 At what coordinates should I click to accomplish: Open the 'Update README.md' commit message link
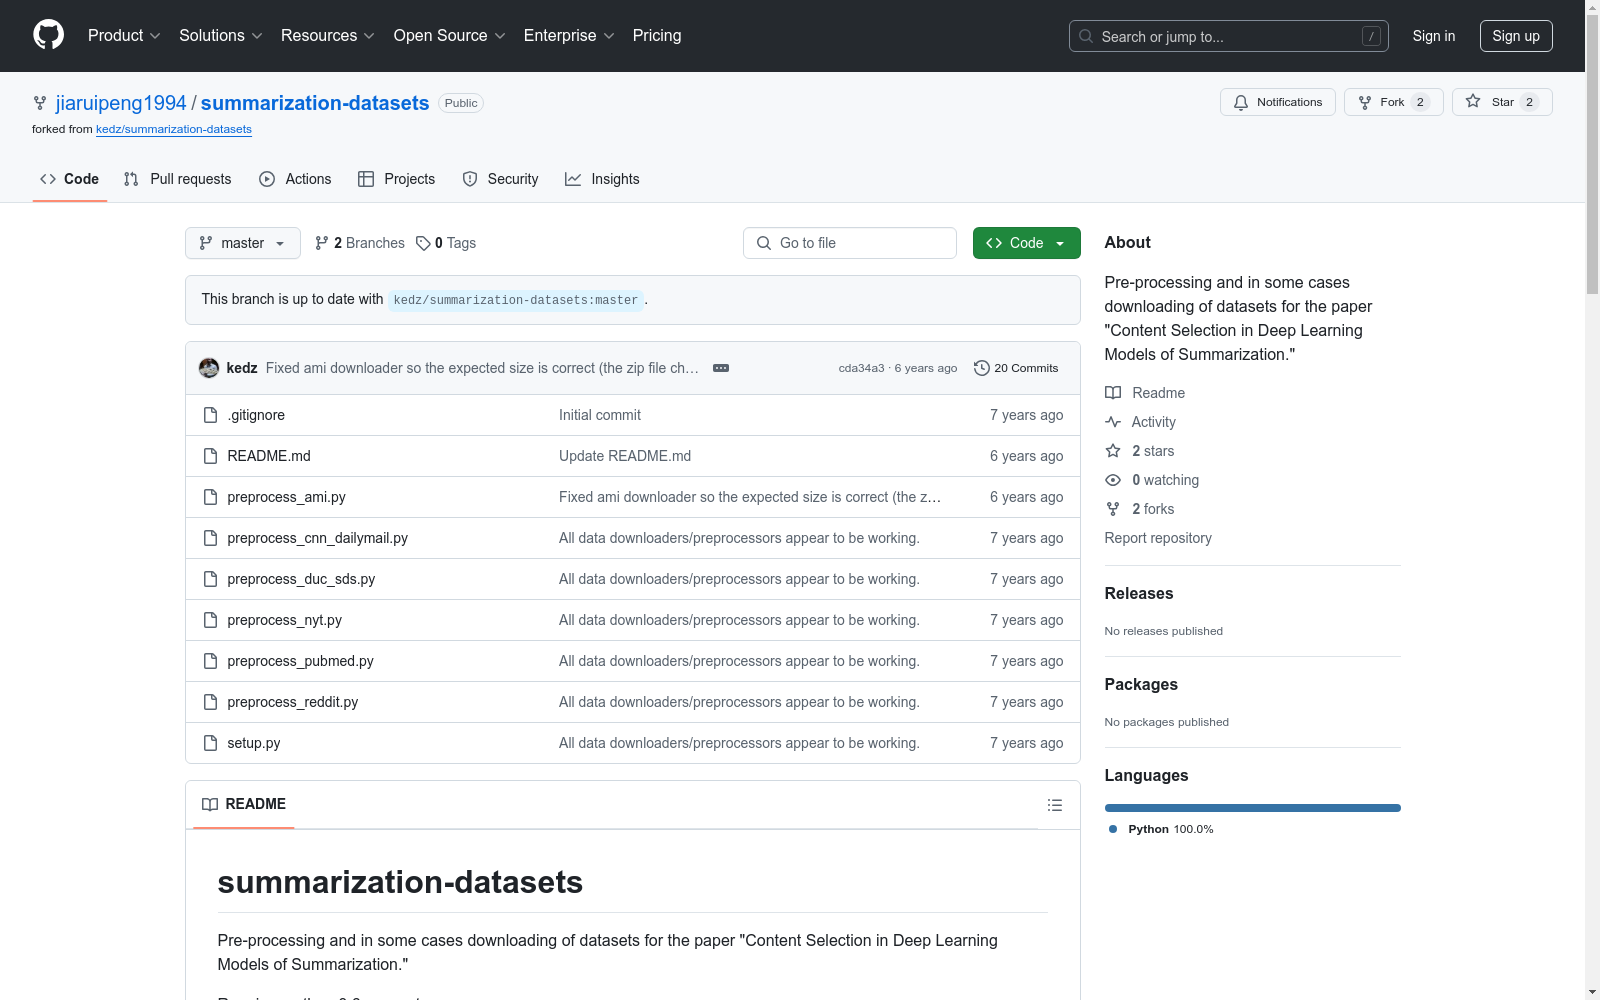(625, 456)
